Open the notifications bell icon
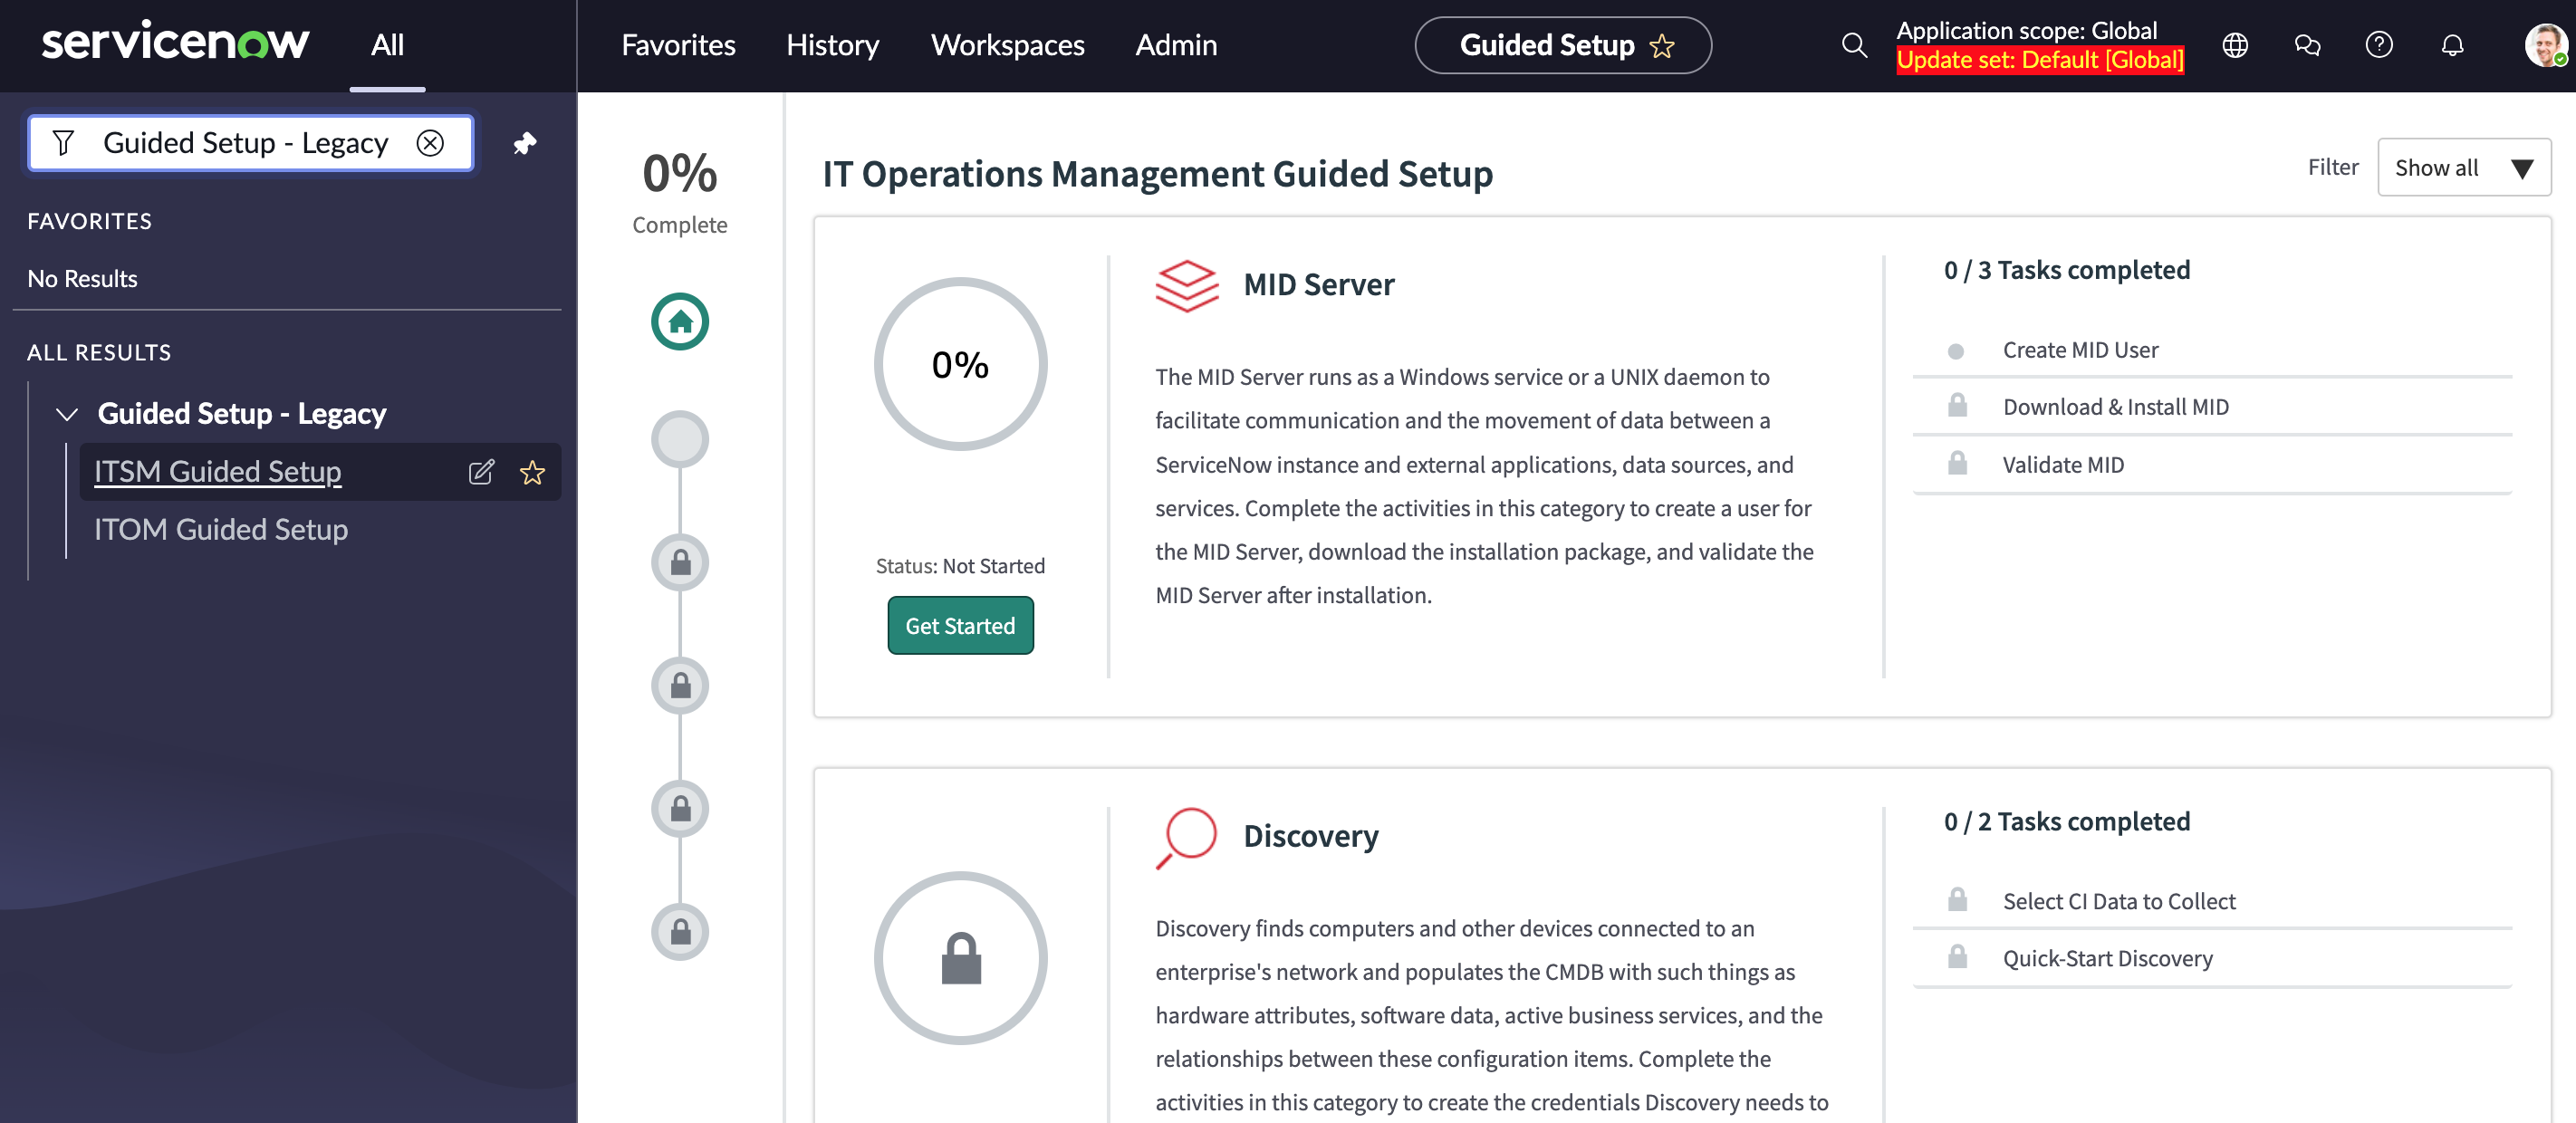Screen dimensions: 2576x1123 pos(2452,45)
